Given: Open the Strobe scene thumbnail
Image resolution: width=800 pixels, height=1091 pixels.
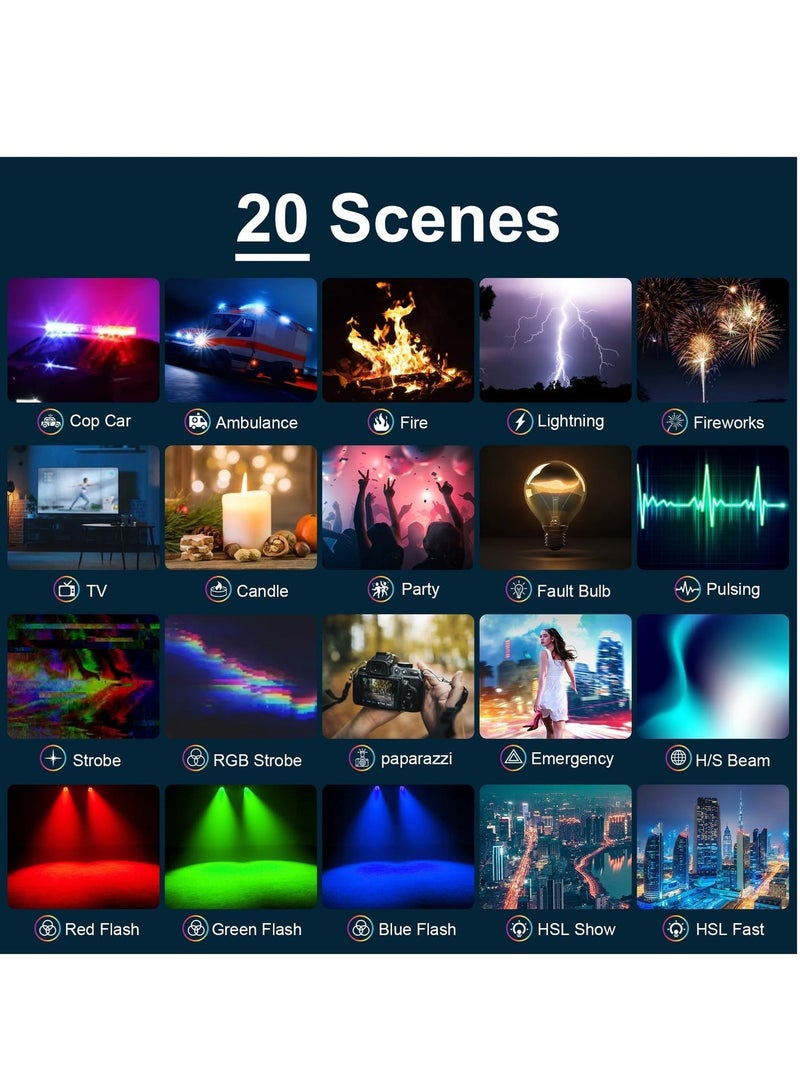Looking at the screenshot, I should 83,676.
